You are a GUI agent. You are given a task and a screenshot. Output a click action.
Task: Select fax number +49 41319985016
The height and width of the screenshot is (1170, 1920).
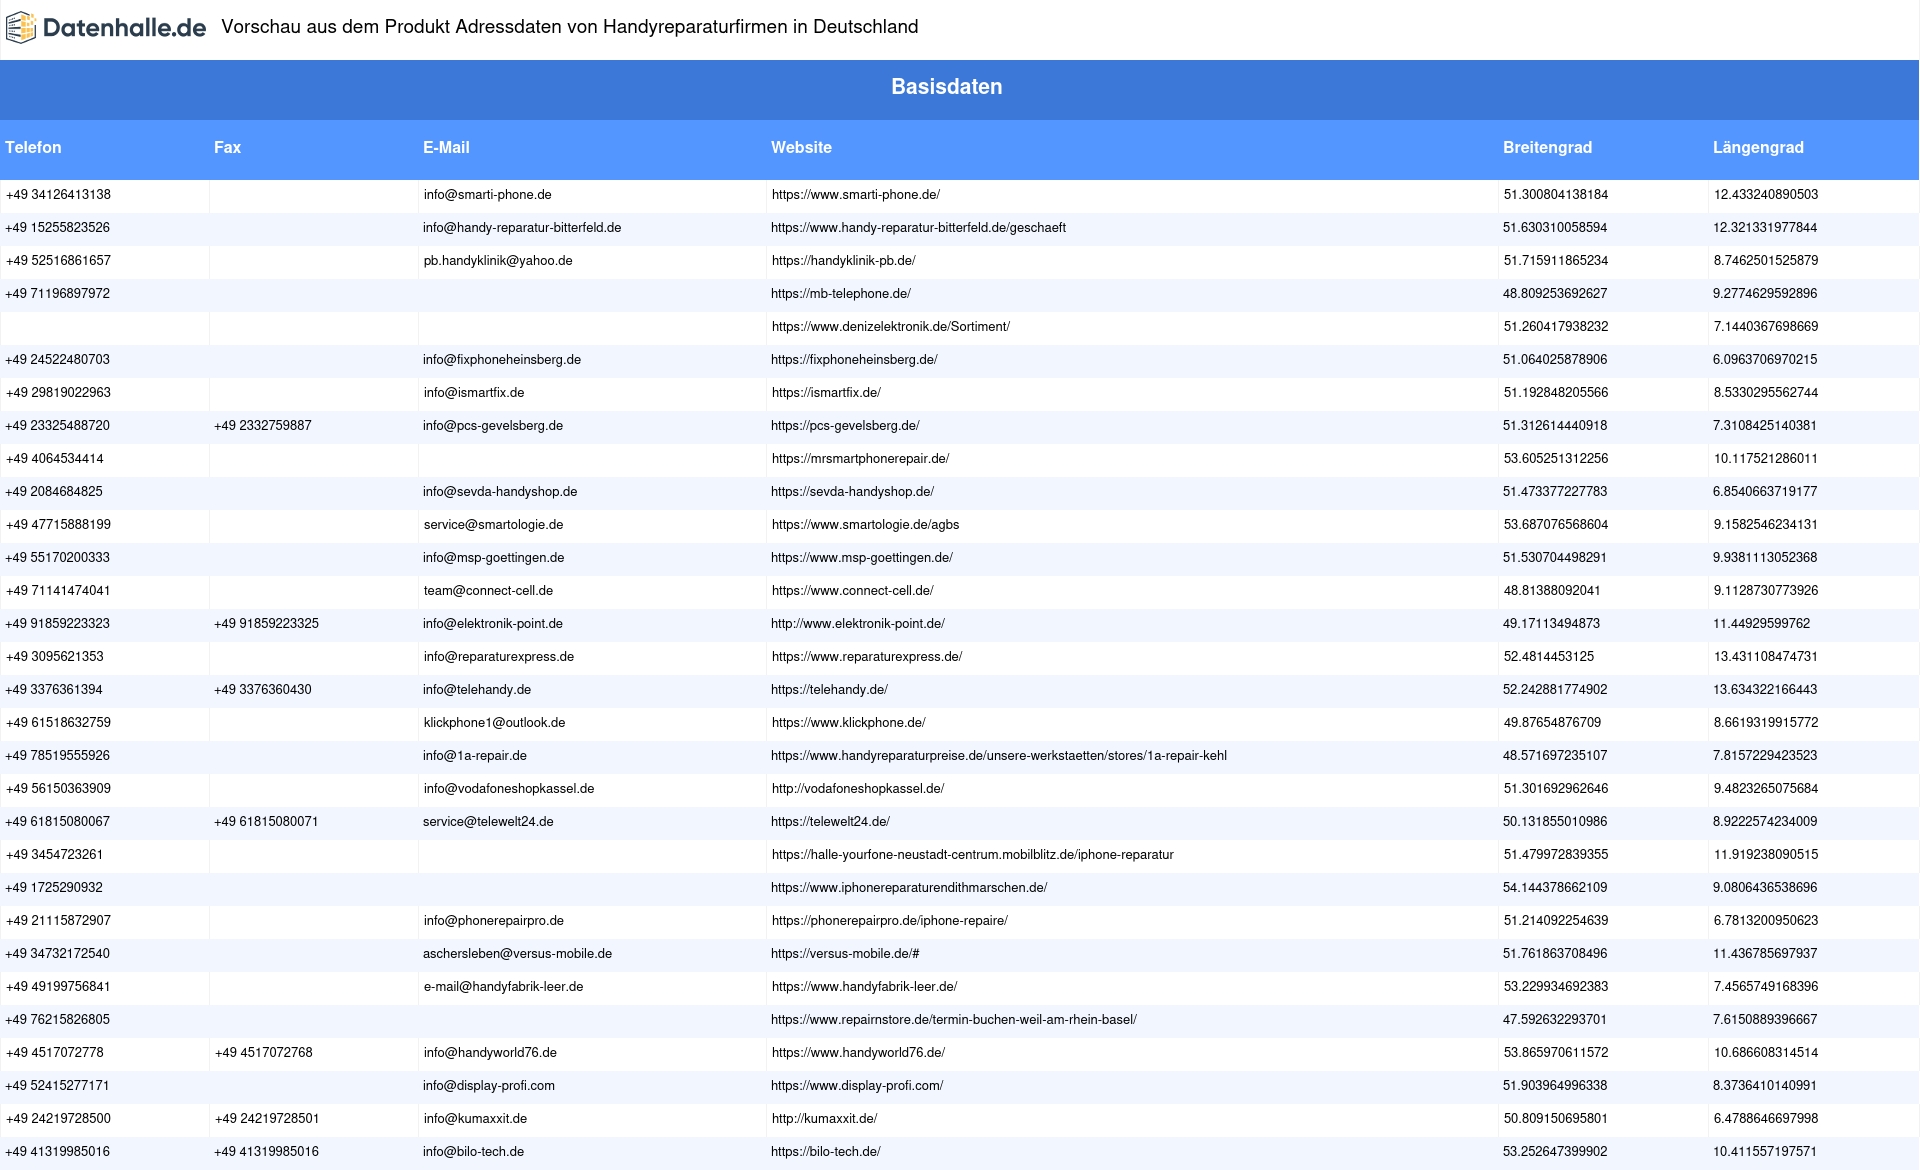click(266, 1152)
